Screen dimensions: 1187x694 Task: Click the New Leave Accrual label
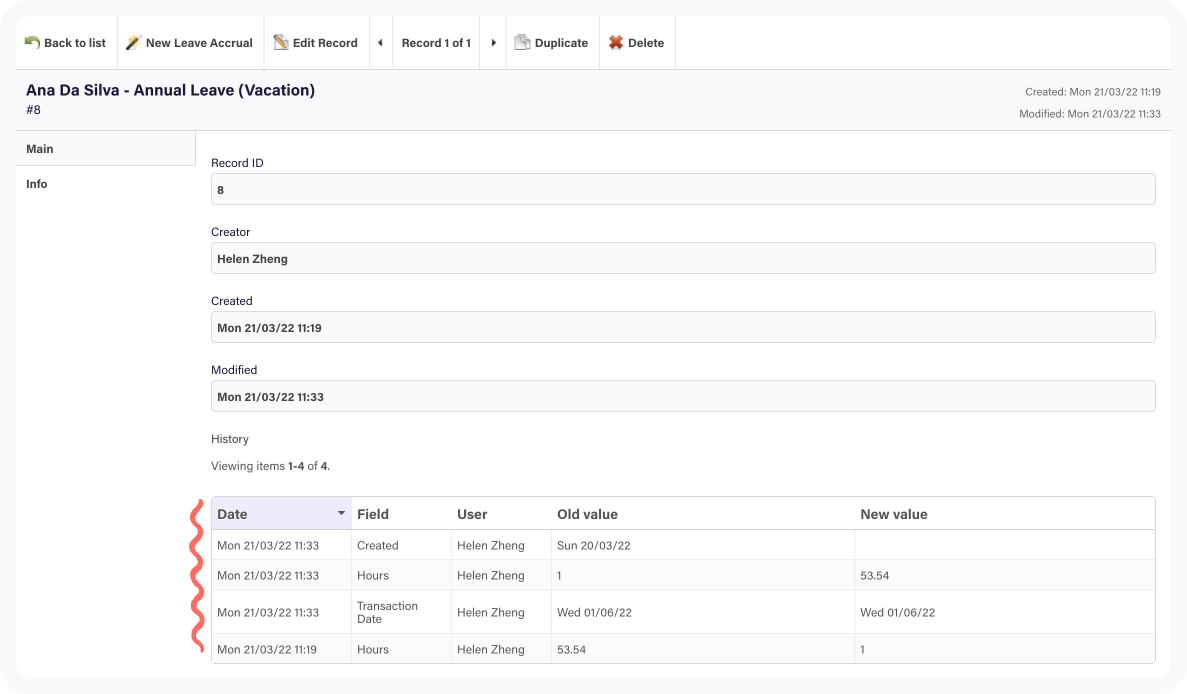[199, 43]
